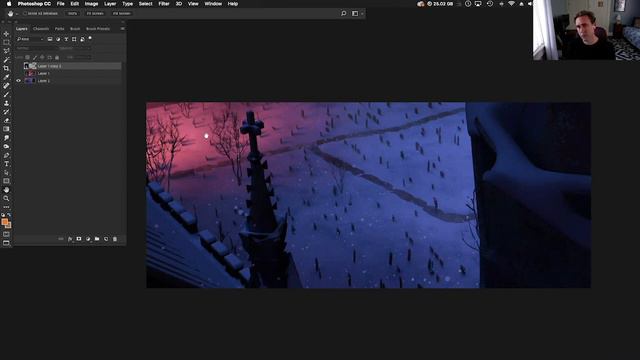Screen dimensions: 640x360
Task: Open the Edit Toolbar three-dots button
Action: 6,207
